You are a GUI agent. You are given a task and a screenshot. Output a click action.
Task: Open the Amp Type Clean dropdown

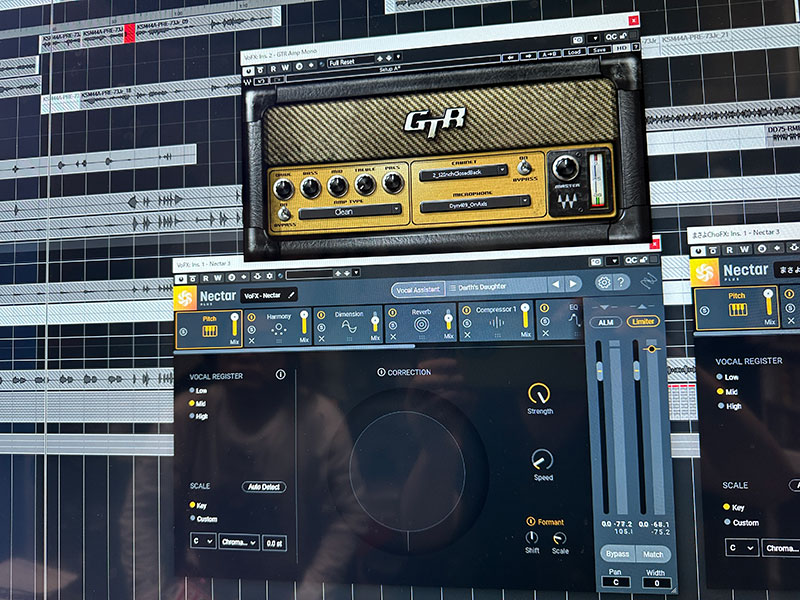350,211
